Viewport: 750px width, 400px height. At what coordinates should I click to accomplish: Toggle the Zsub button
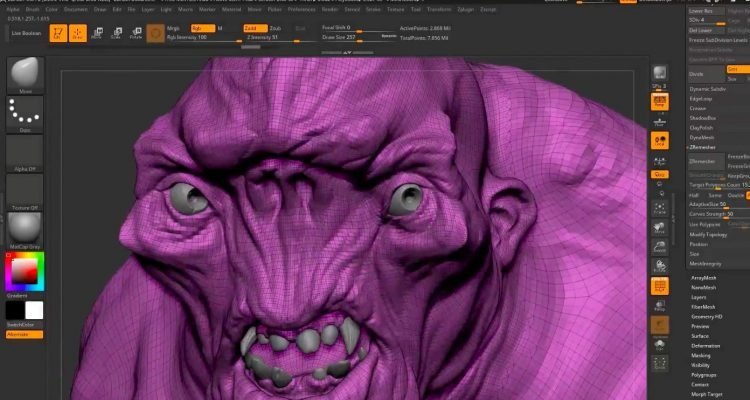pyautogui.click(x=275, y=28)
